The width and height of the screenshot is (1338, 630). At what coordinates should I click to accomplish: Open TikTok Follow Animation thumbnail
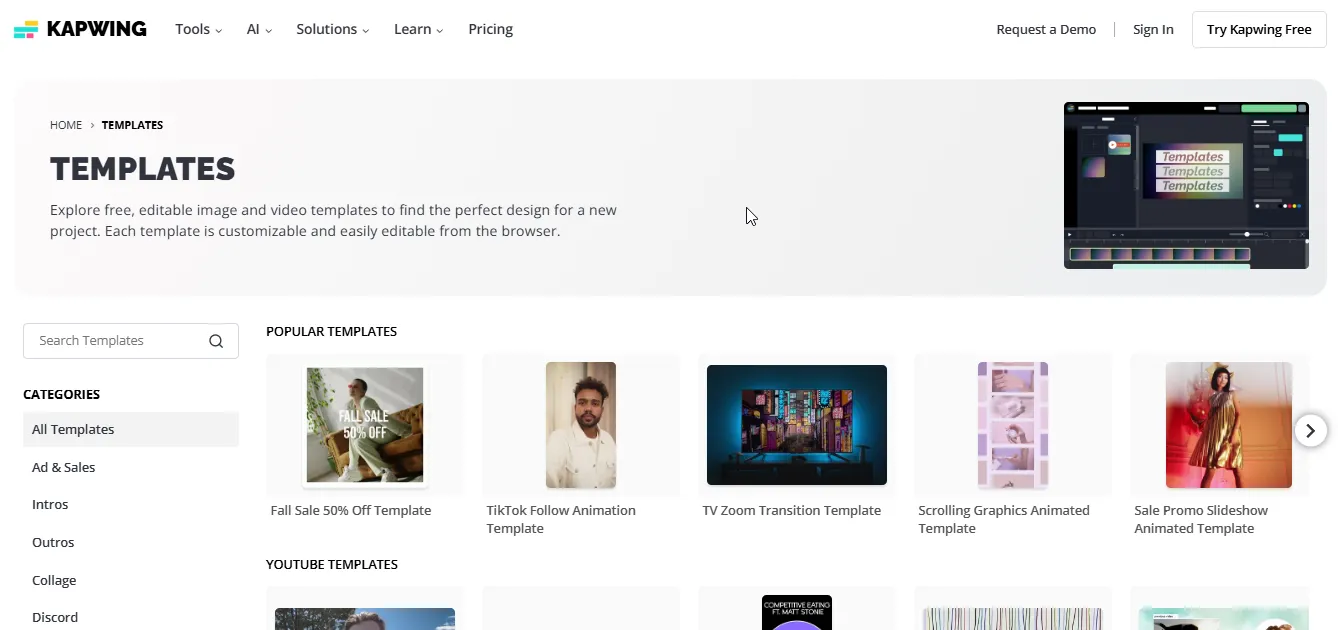pyautogui.click(x=581, y=425)
